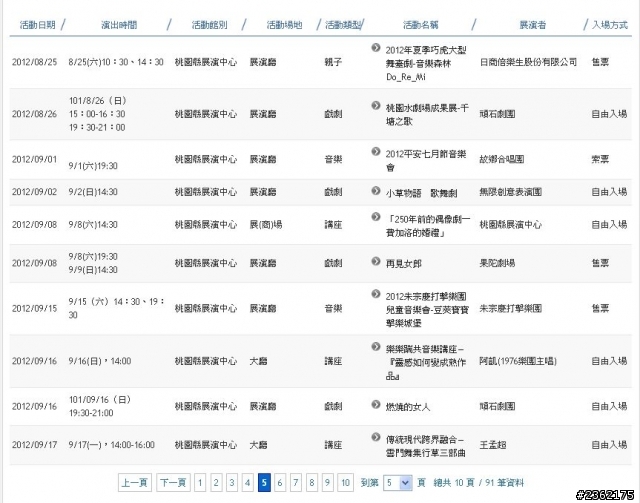
Task: Click the 展演者 column header
Action: (x=533, y=25)
